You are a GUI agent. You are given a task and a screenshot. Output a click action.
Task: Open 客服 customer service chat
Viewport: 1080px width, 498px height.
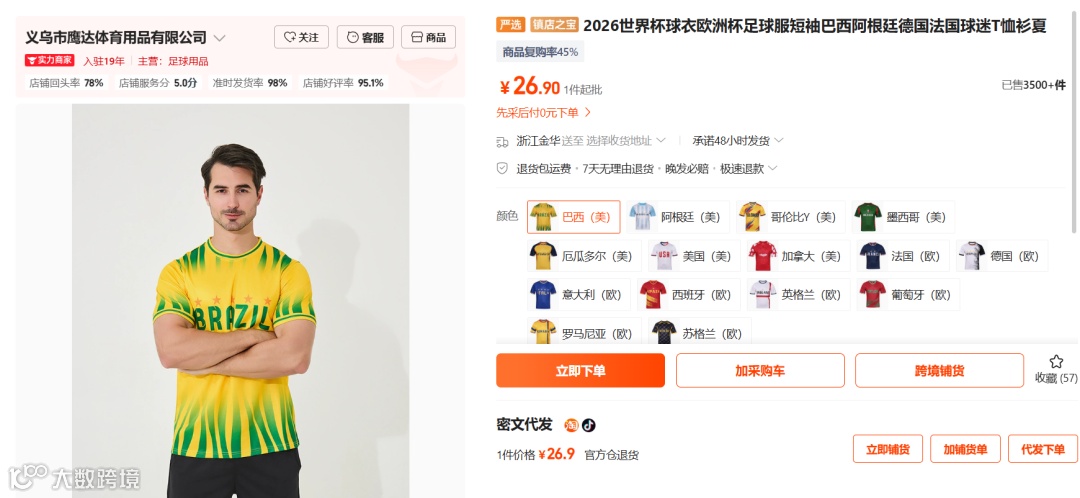(x=365, y=37)
